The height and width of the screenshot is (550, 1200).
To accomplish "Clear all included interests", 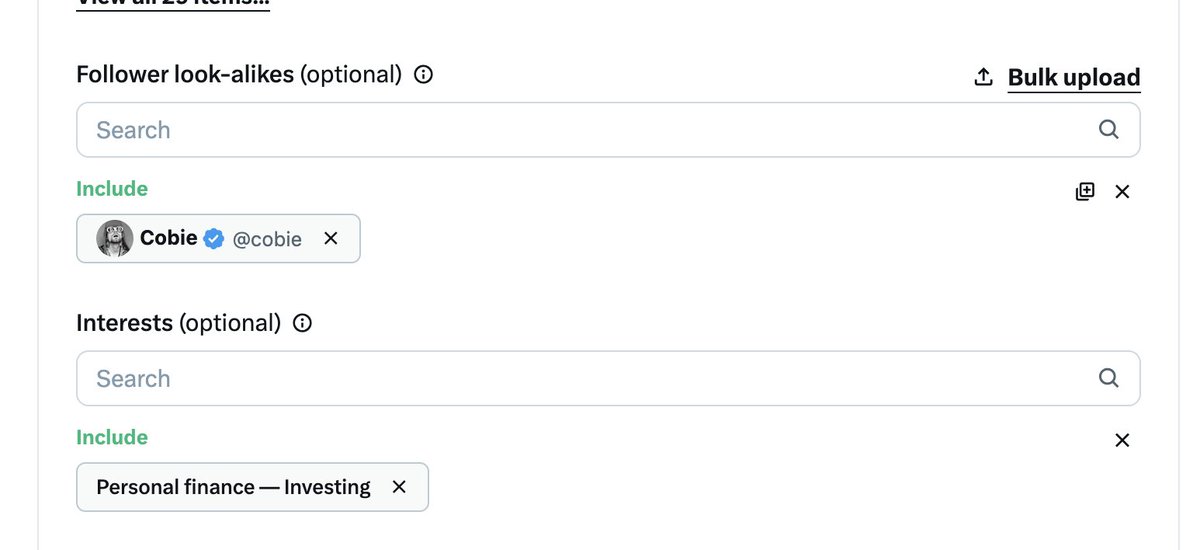I will 1122,440.
